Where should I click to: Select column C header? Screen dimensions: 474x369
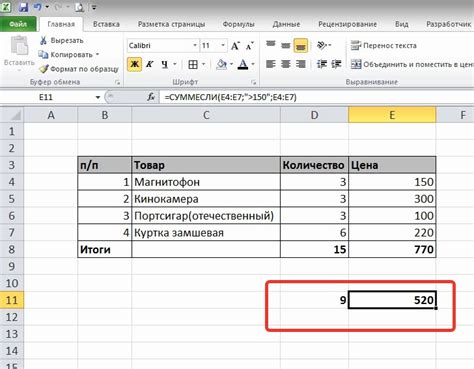(x=206, y=115)
